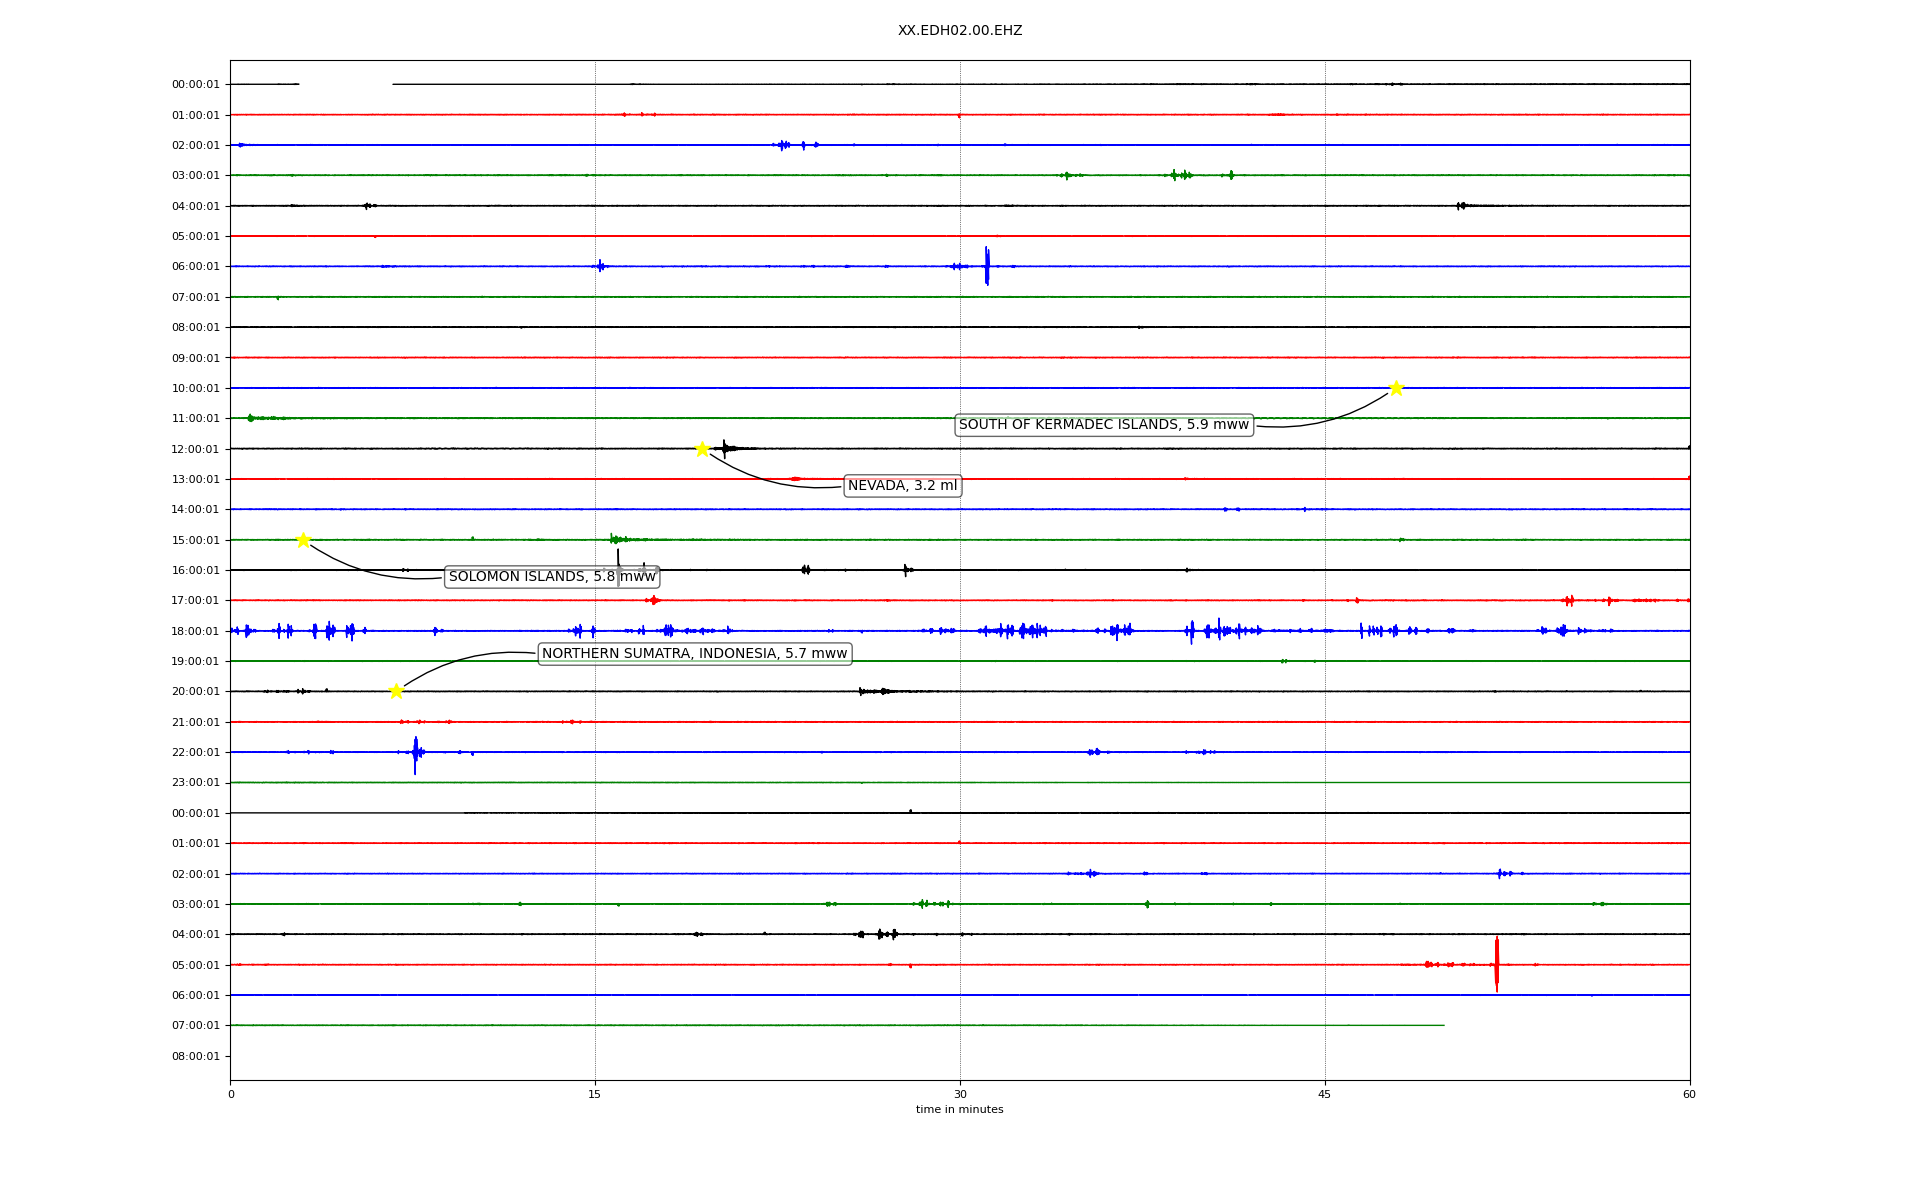Click the blue spike on 22:00:01 trace
Screen dimensions: 1920x1200
415,754
